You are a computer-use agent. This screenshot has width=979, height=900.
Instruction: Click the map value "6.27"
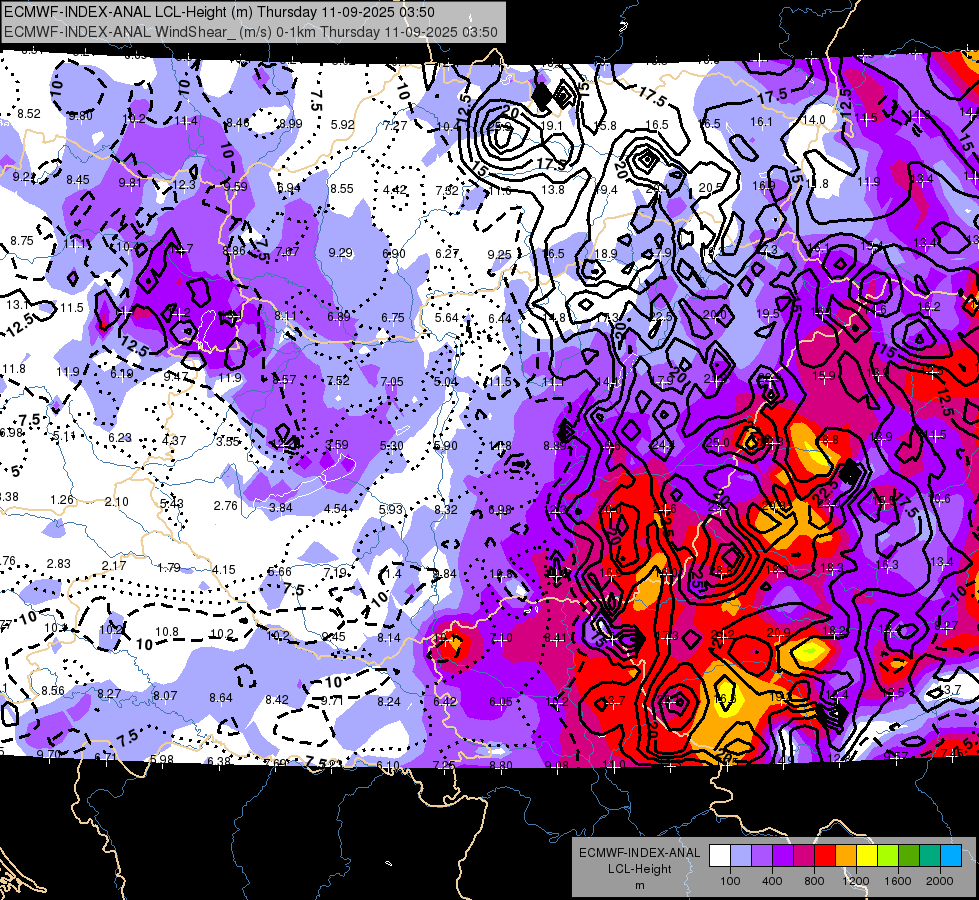[x=447, y=254]
